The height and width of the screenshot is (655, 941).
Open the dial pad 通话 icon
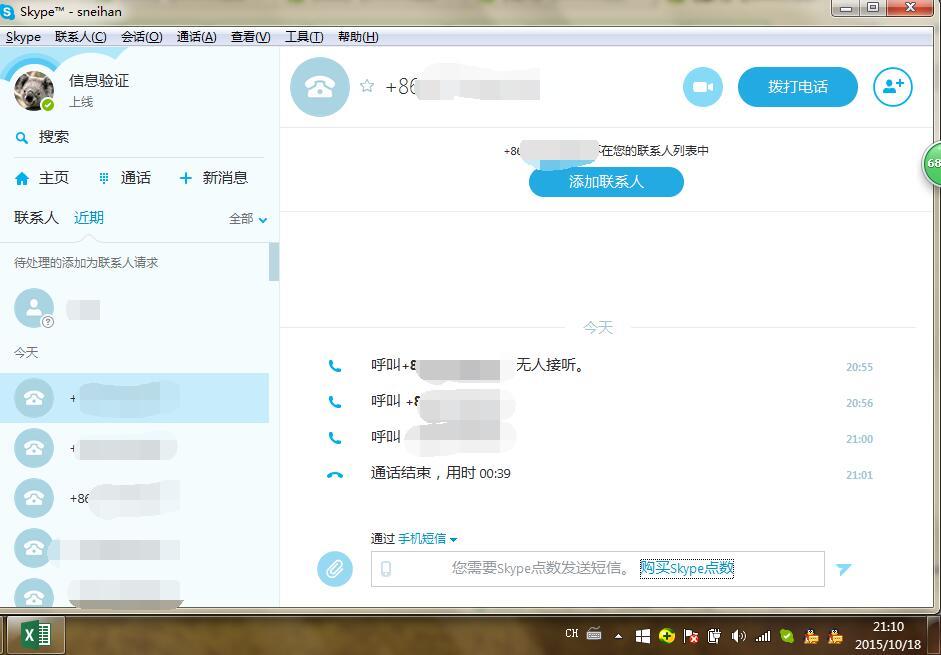(104, 178)
